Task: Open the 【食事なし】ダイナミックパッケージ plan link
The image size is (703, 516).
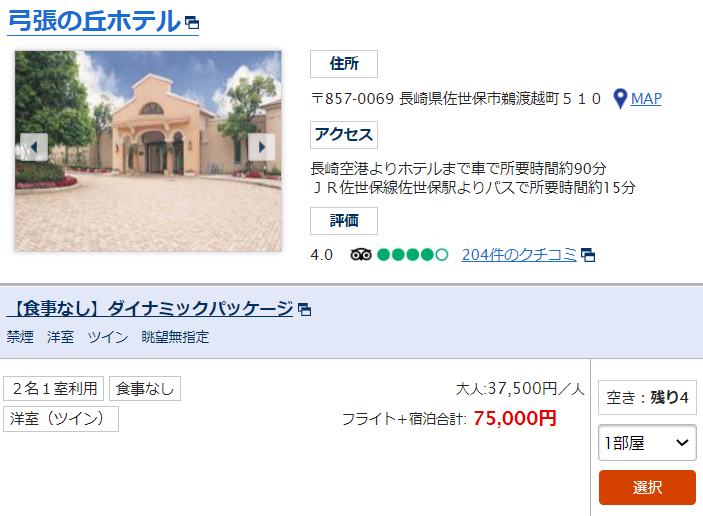Action: (150, 309)
